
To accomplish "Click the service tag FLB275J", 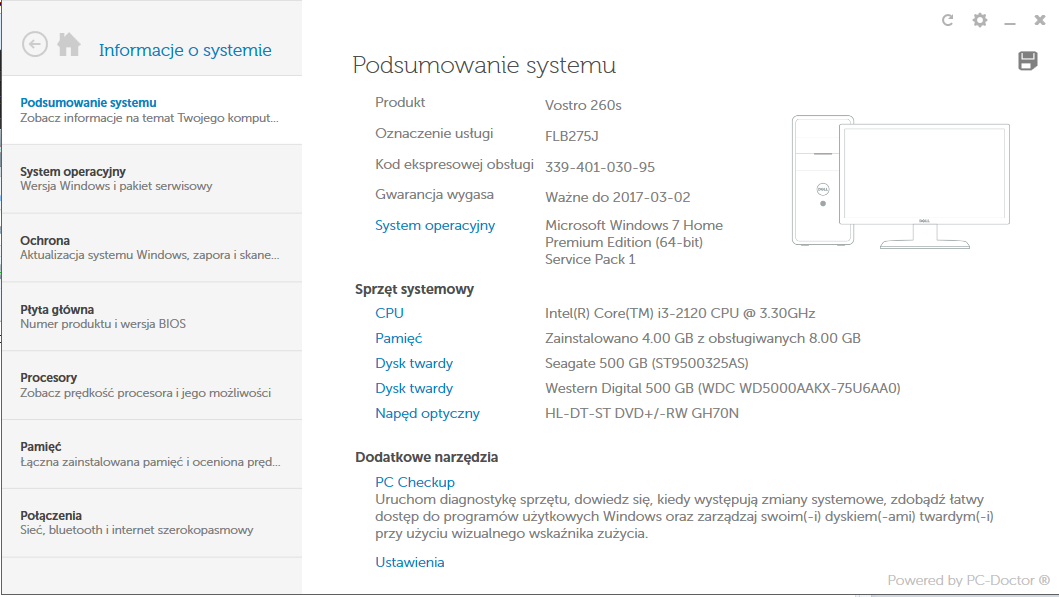I will pyautogui.click(x=572, y=136).
